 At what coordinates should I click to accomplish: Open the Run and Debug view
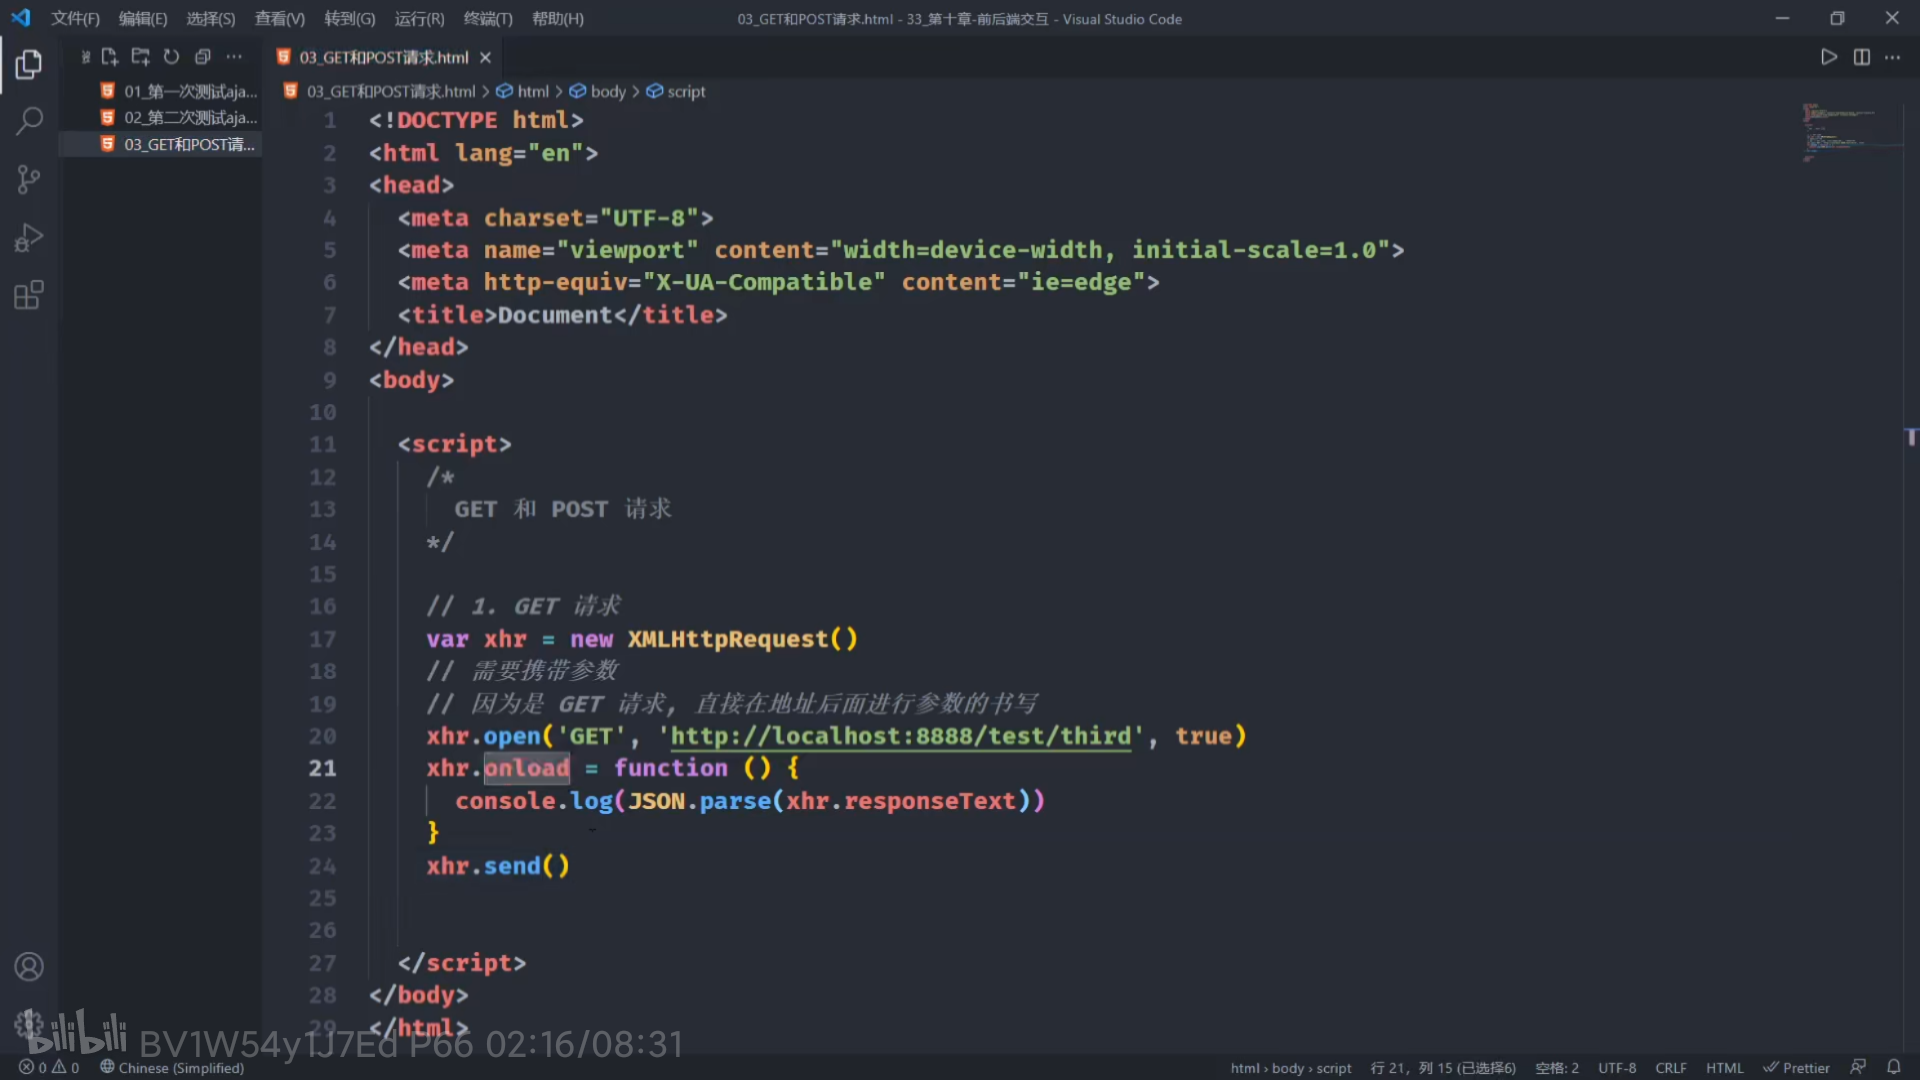click(29, 238)
